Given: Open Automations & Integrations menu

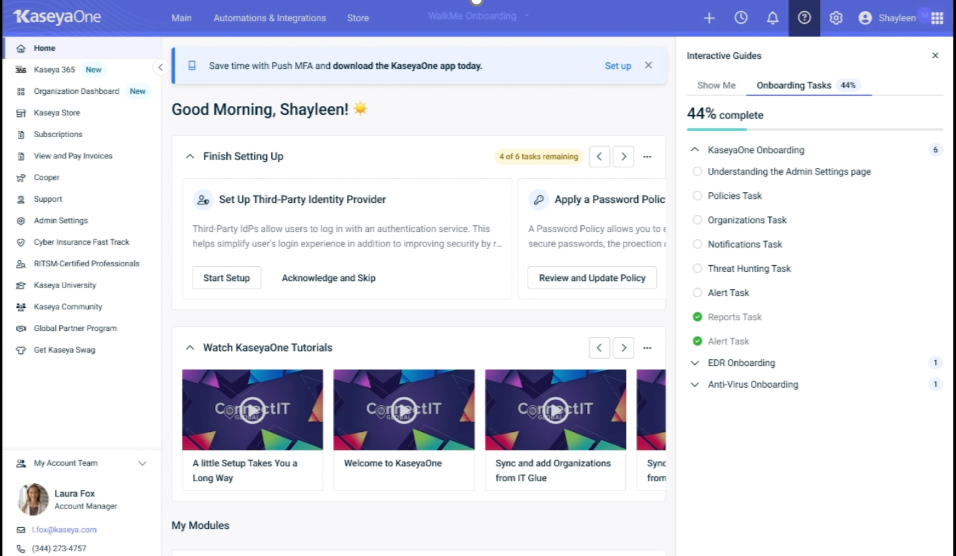Looking at the screenshot, I should click(269, 18).
